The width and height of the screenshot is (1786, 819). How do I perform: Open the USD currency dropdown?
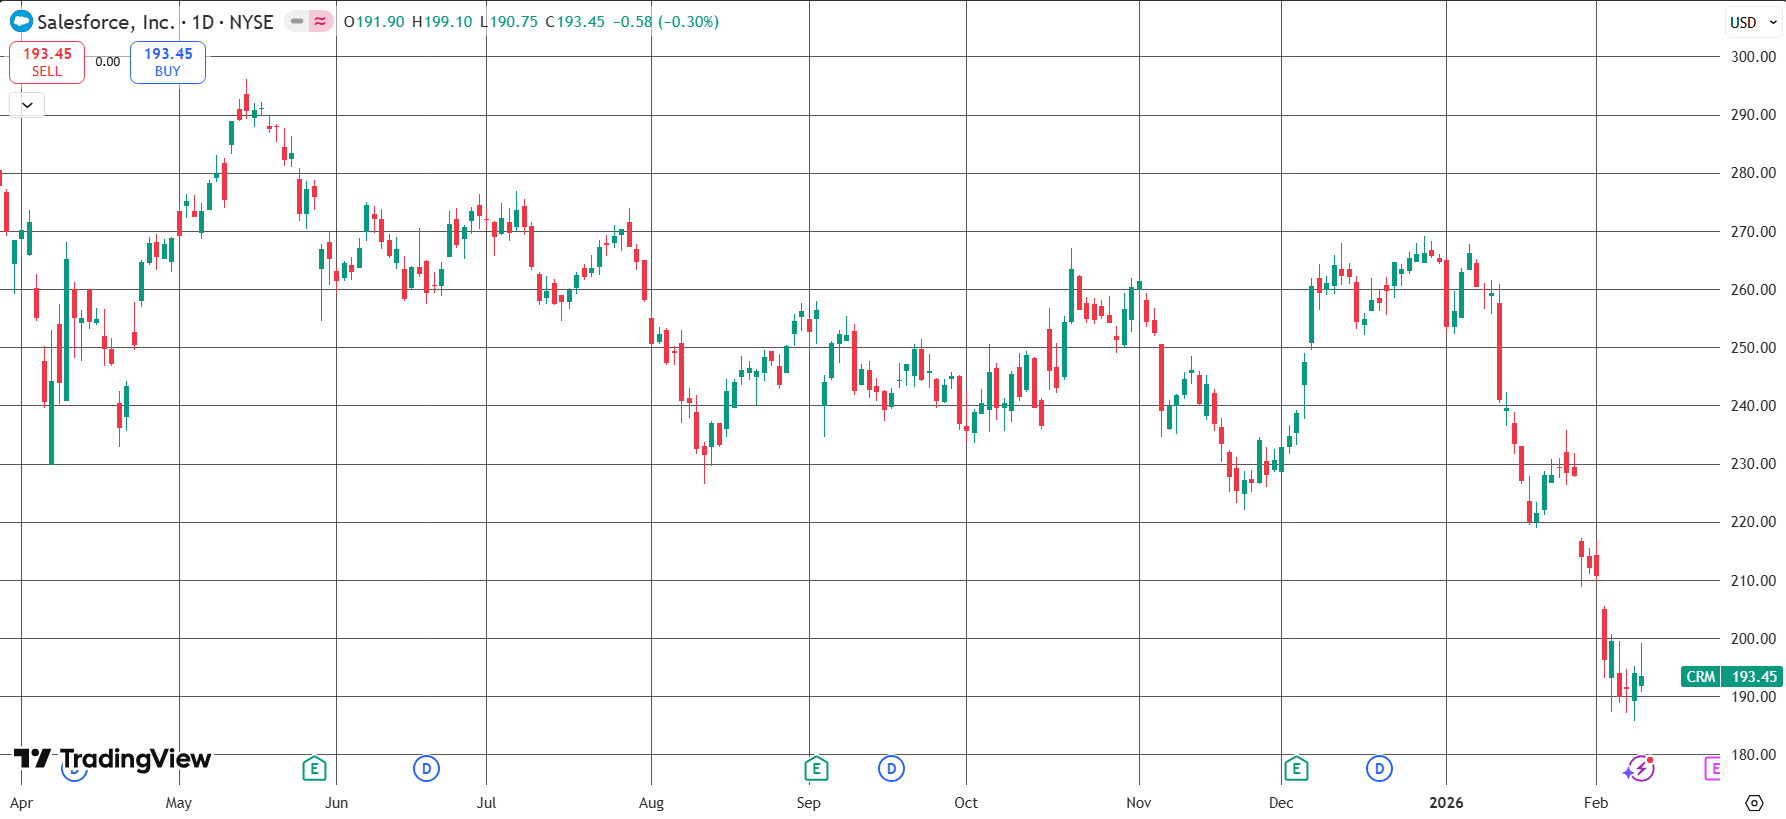(1753, 22)
